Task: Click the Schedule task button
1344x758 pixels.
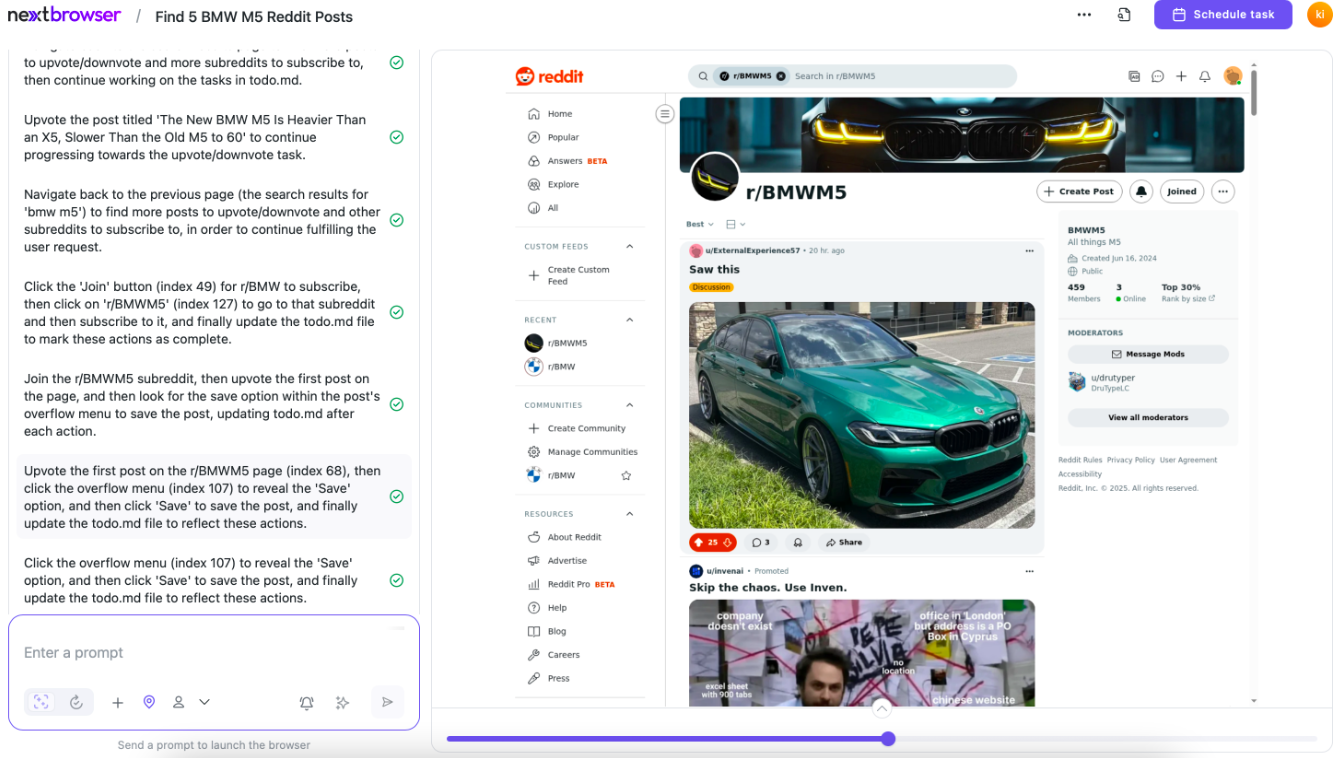Action: pos(1223,15)
